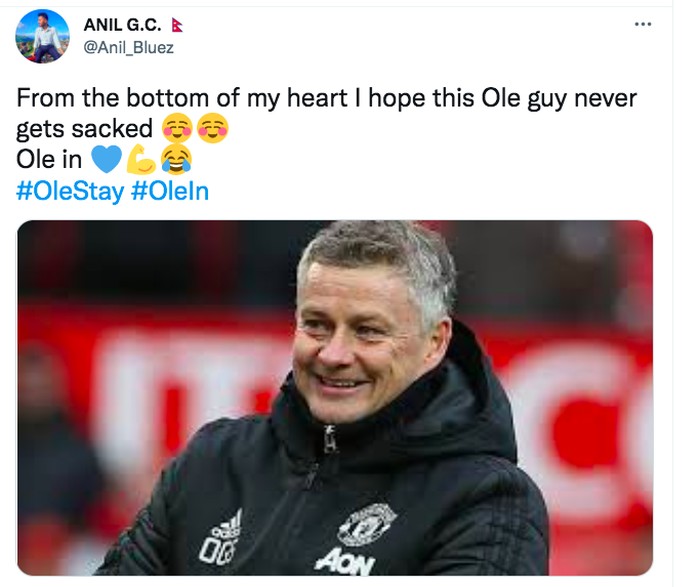Click the author's round profile avatar
Image resolution: width=700 pixels, height=587 pixels.
coord(43,37)
